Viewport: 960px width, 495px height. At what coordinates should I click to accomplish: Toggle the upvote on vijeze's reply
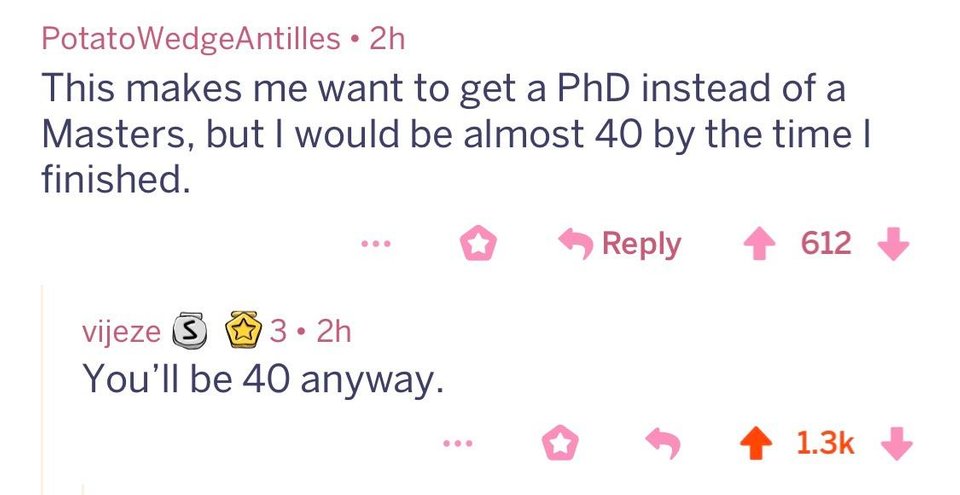759,443
